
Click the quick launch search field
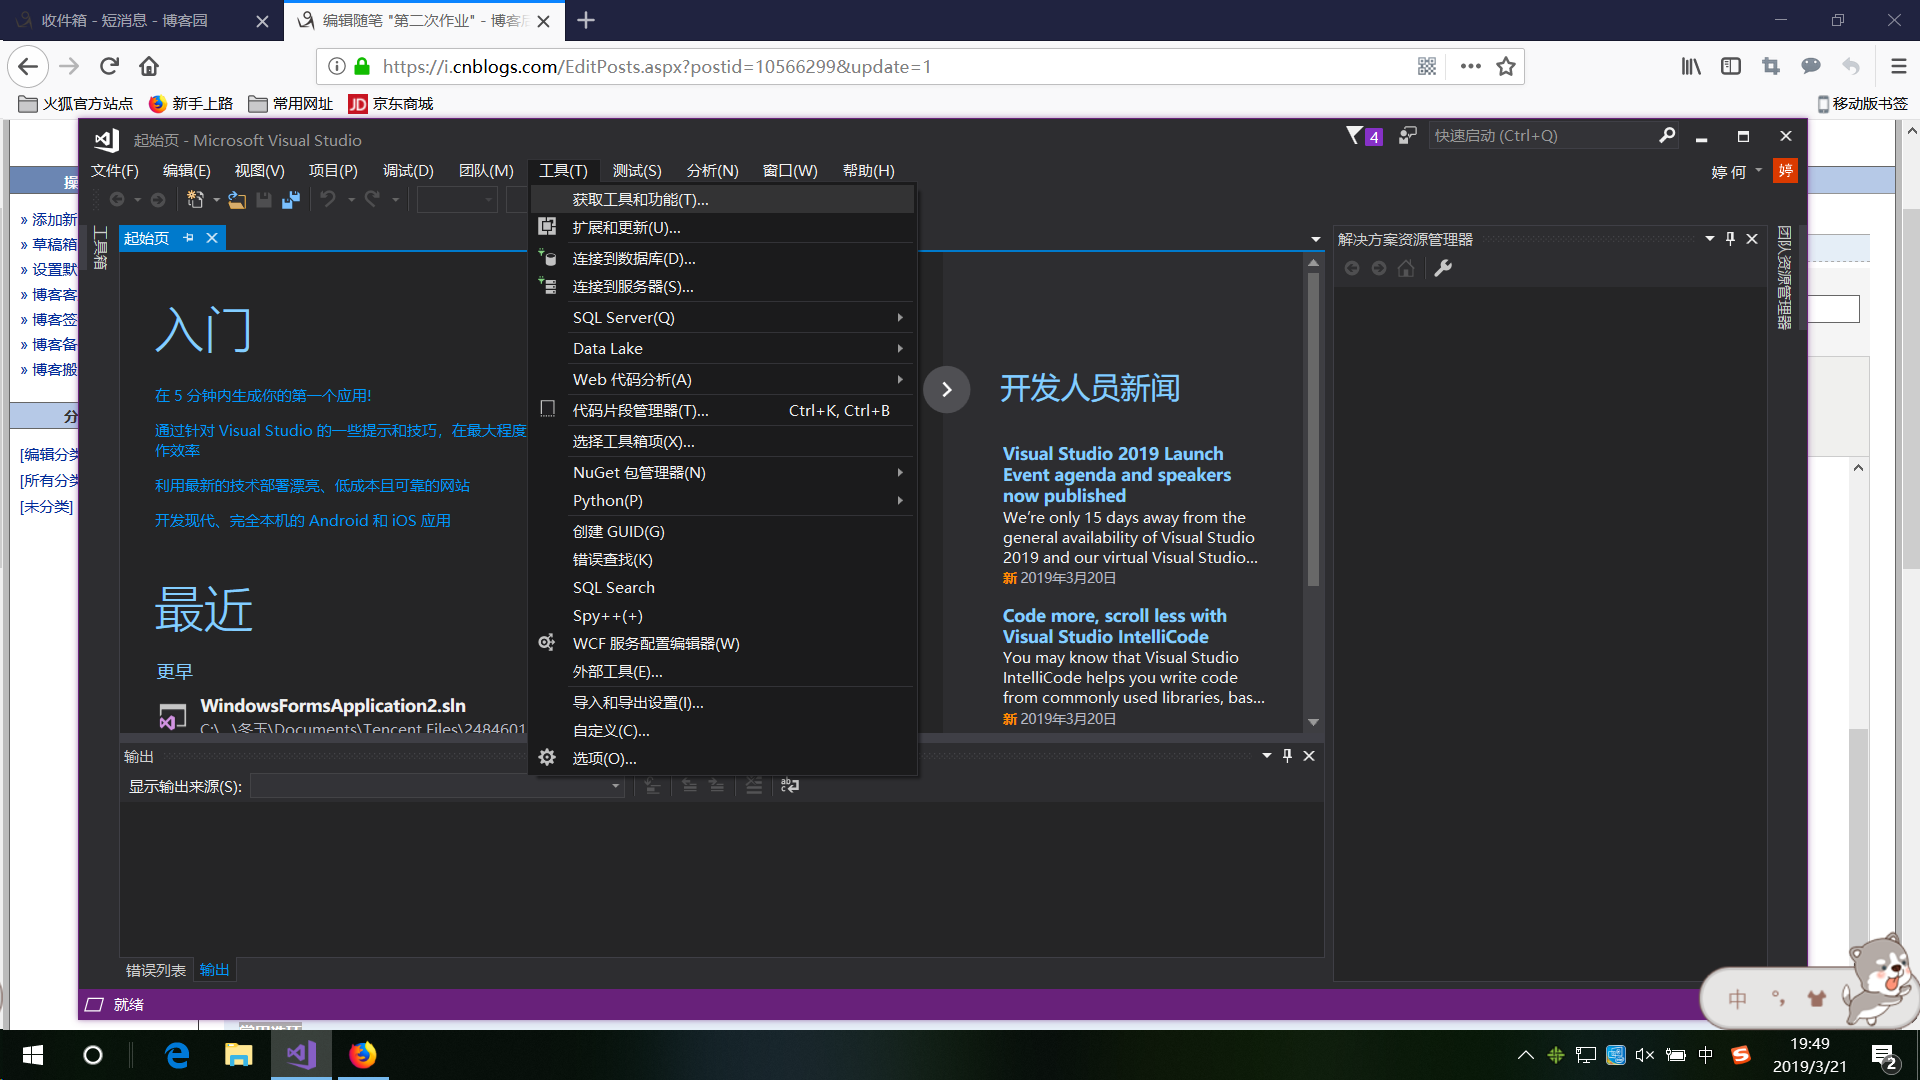1542,135
